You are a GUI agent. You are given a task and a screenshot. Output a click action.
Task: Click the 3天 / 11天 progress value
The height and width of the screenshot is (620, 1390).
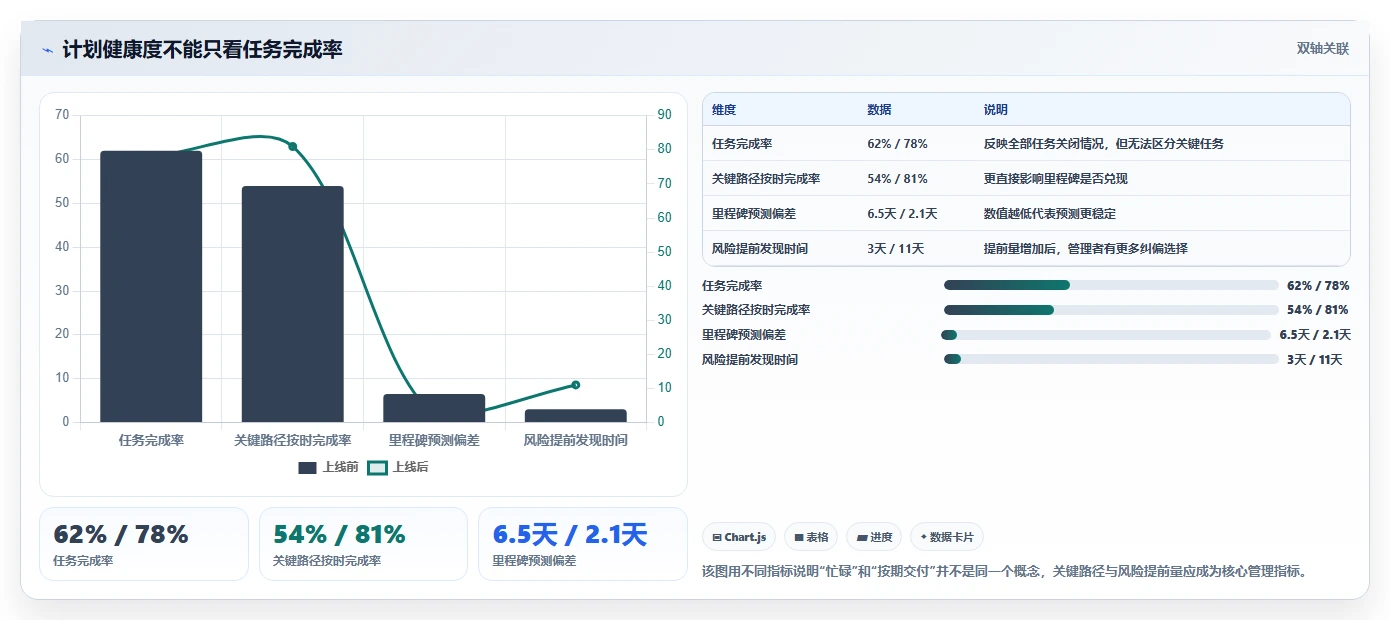tap(1314, 360)
